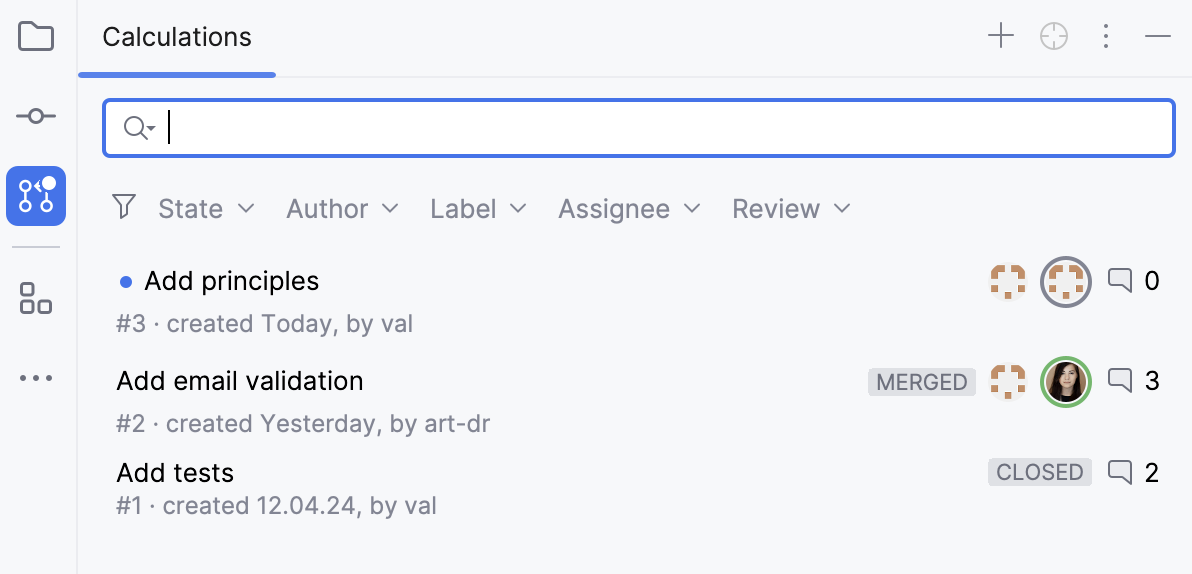
Task: Minimize the panel with the dash icon
Action: click(x=1158, y=37)
